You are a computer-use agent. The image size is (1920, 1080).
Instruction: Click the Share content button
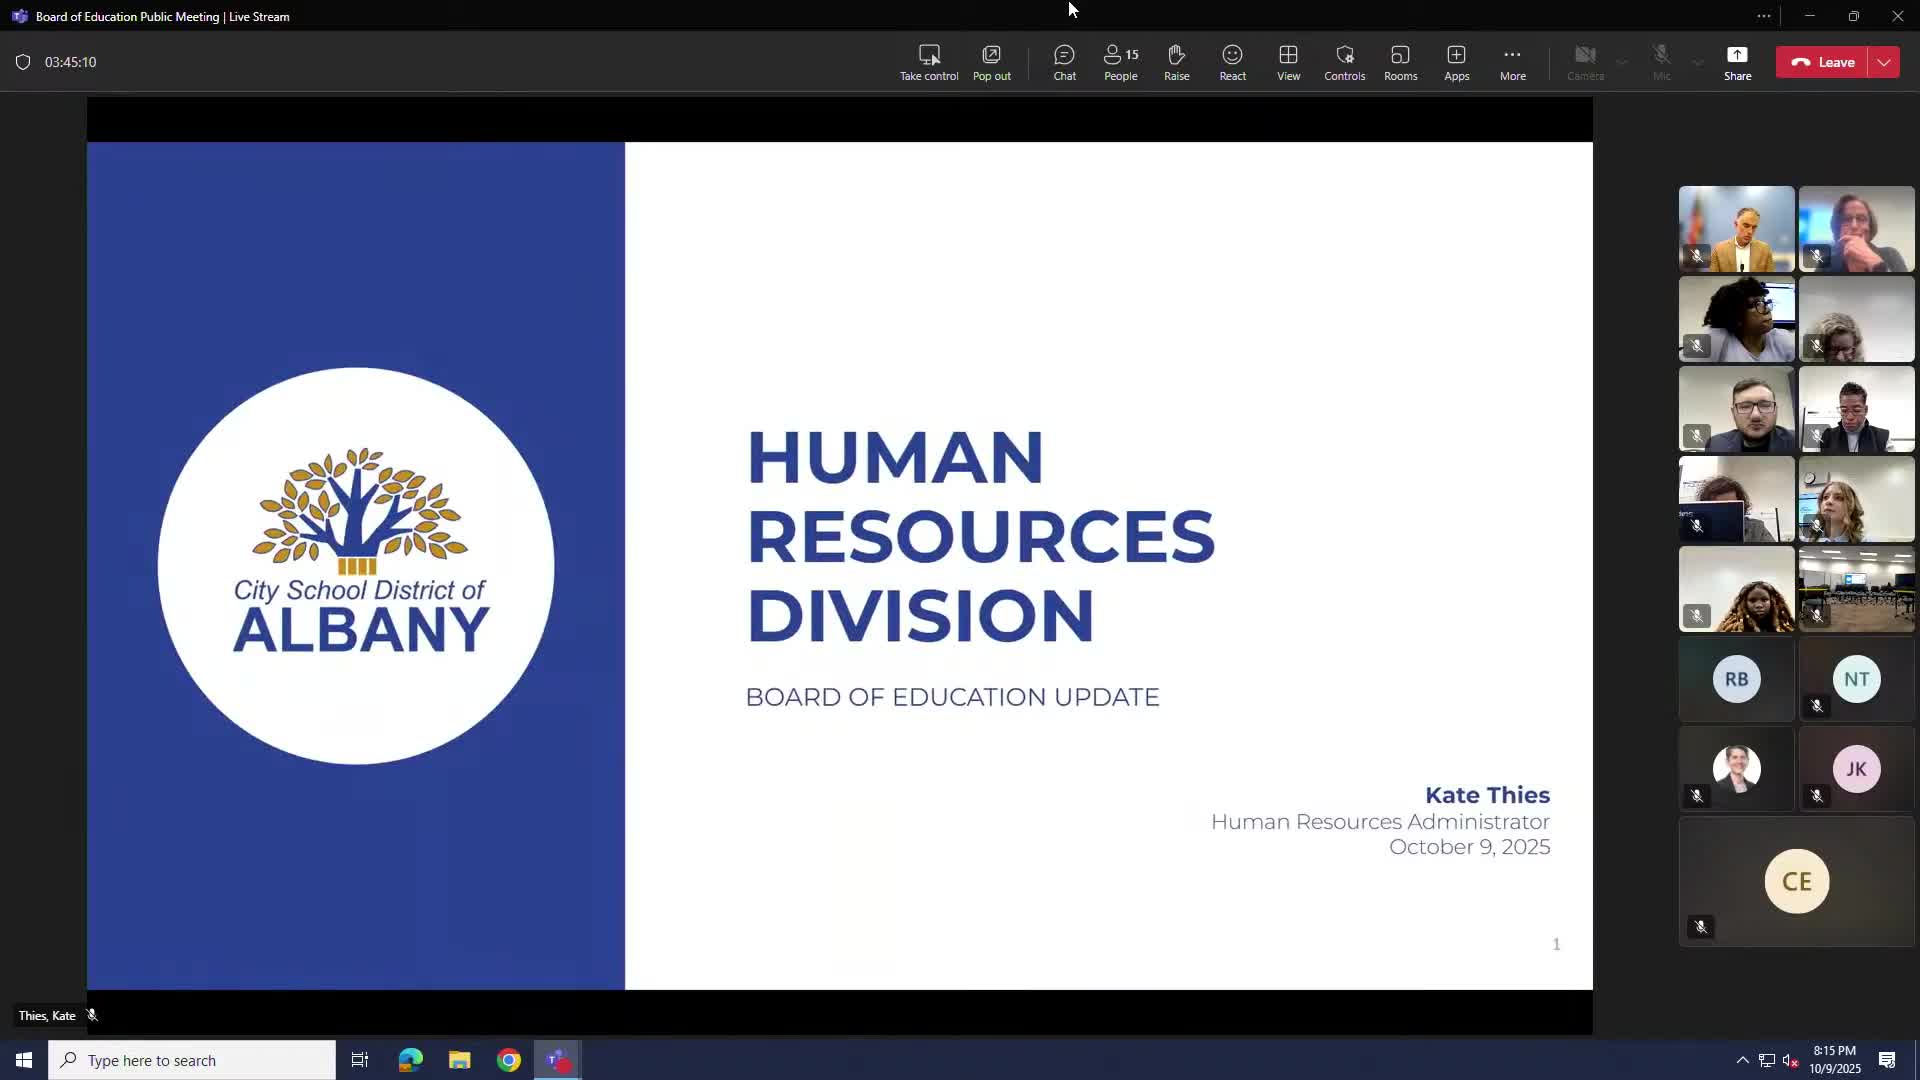pyautogui.click(x=1737, y=62)
